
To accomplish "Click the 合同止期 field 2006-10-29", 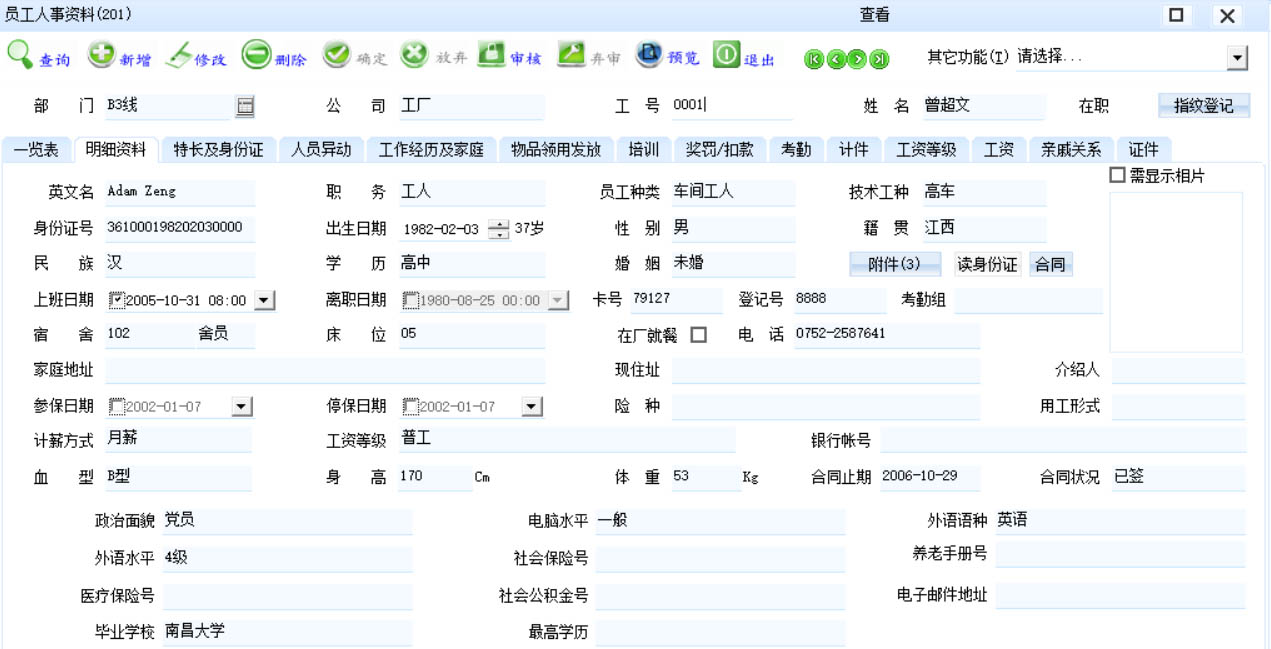I will [930, 477].
